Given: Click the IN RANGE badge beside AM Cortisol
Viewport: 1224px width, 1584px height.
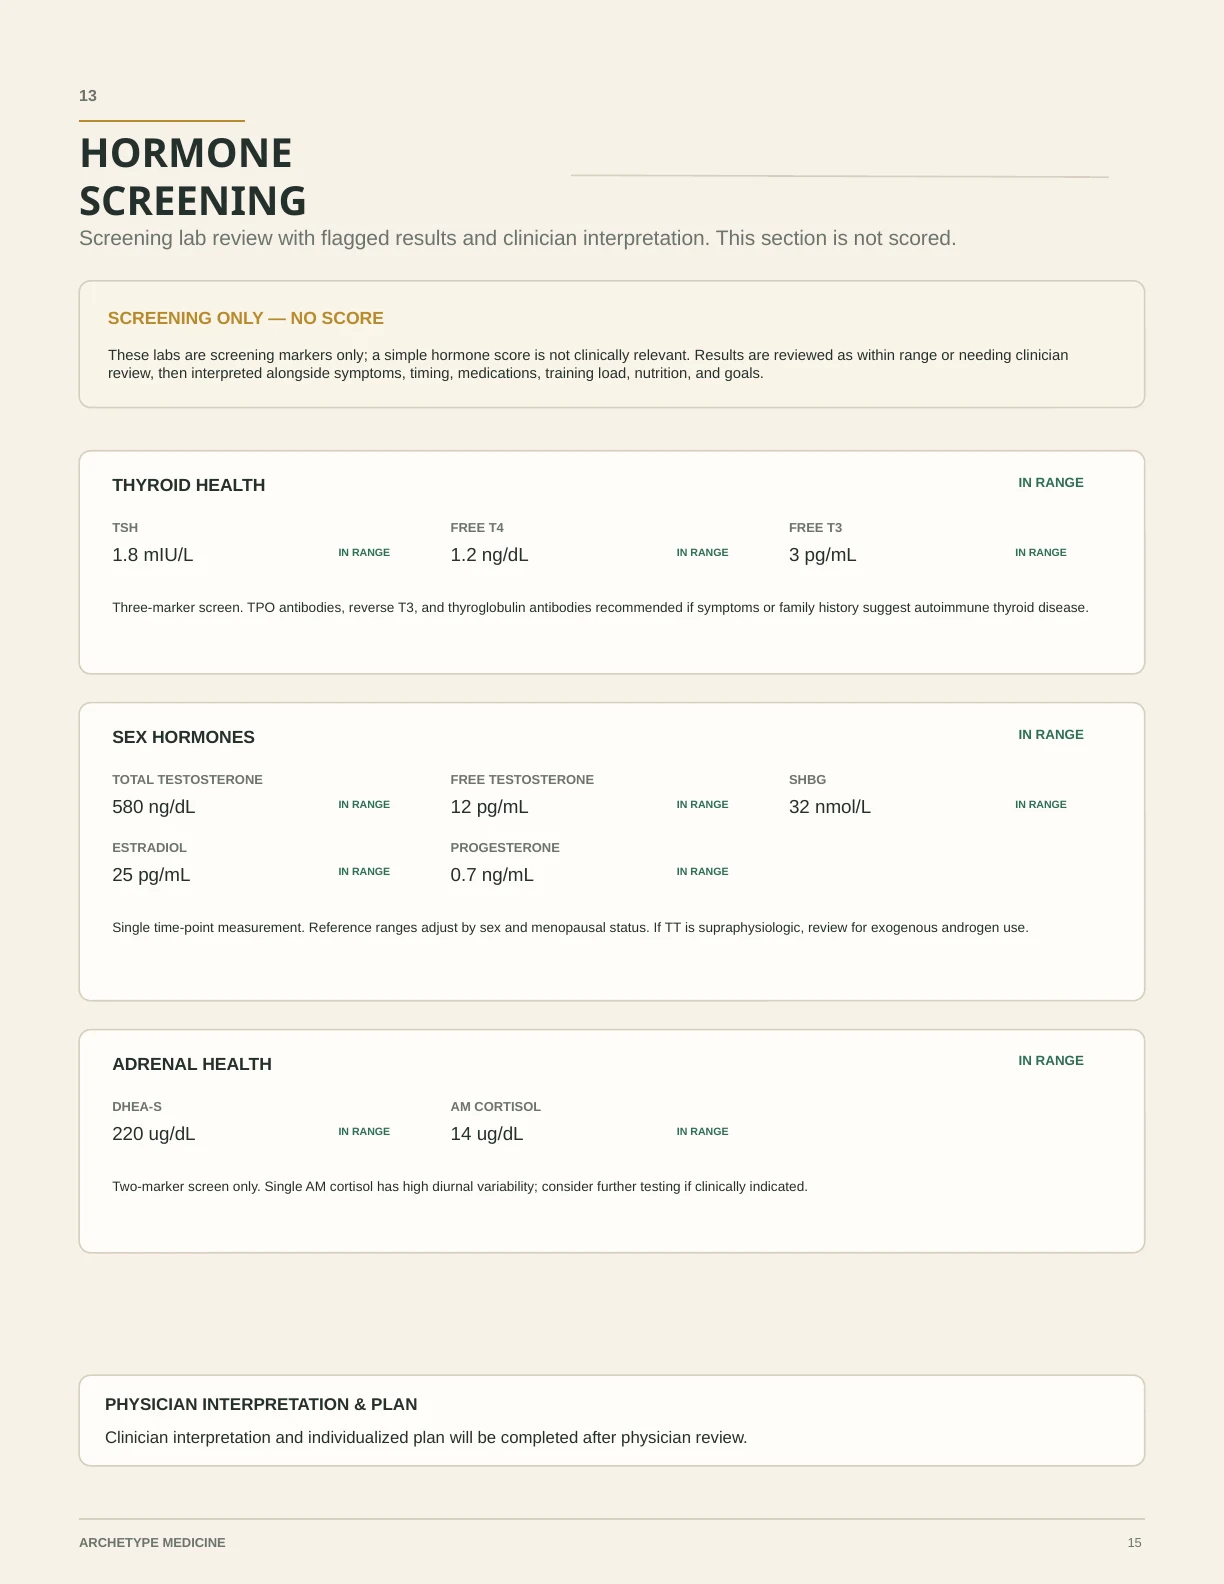Looking at the screenshot, I should click(702, 1132).
